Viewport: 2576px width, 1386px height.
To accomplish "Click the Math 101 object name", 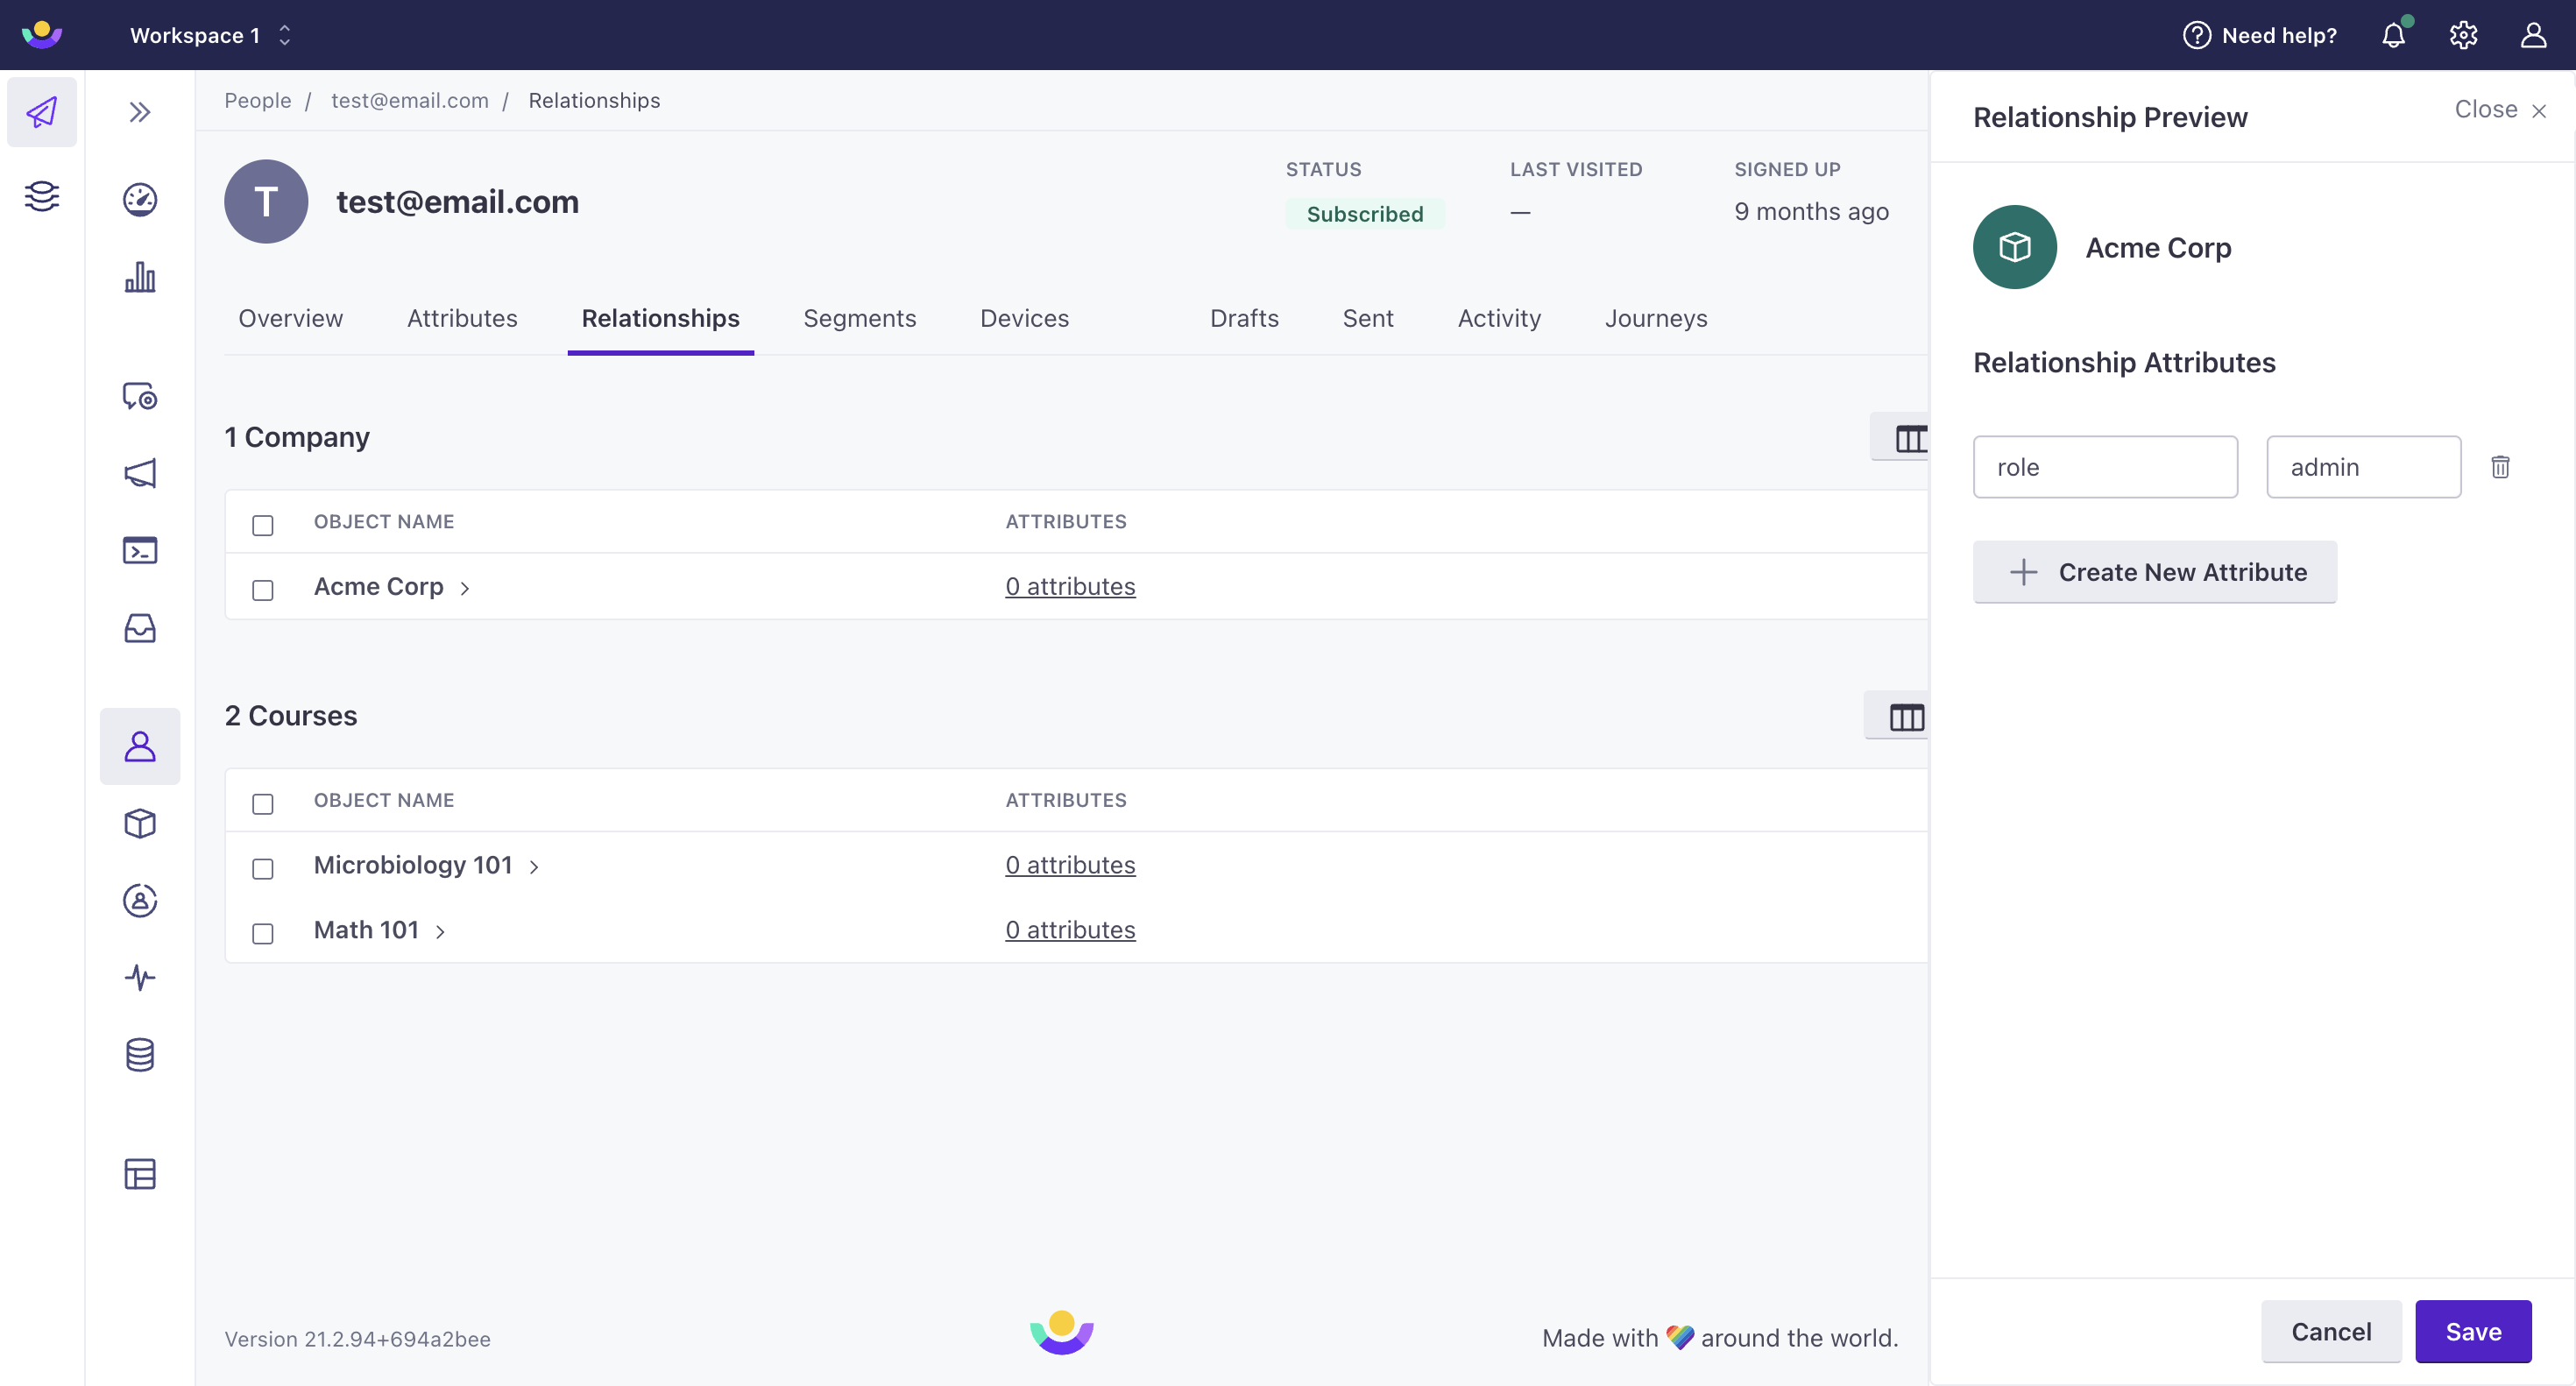I will [x=366, y=930].
